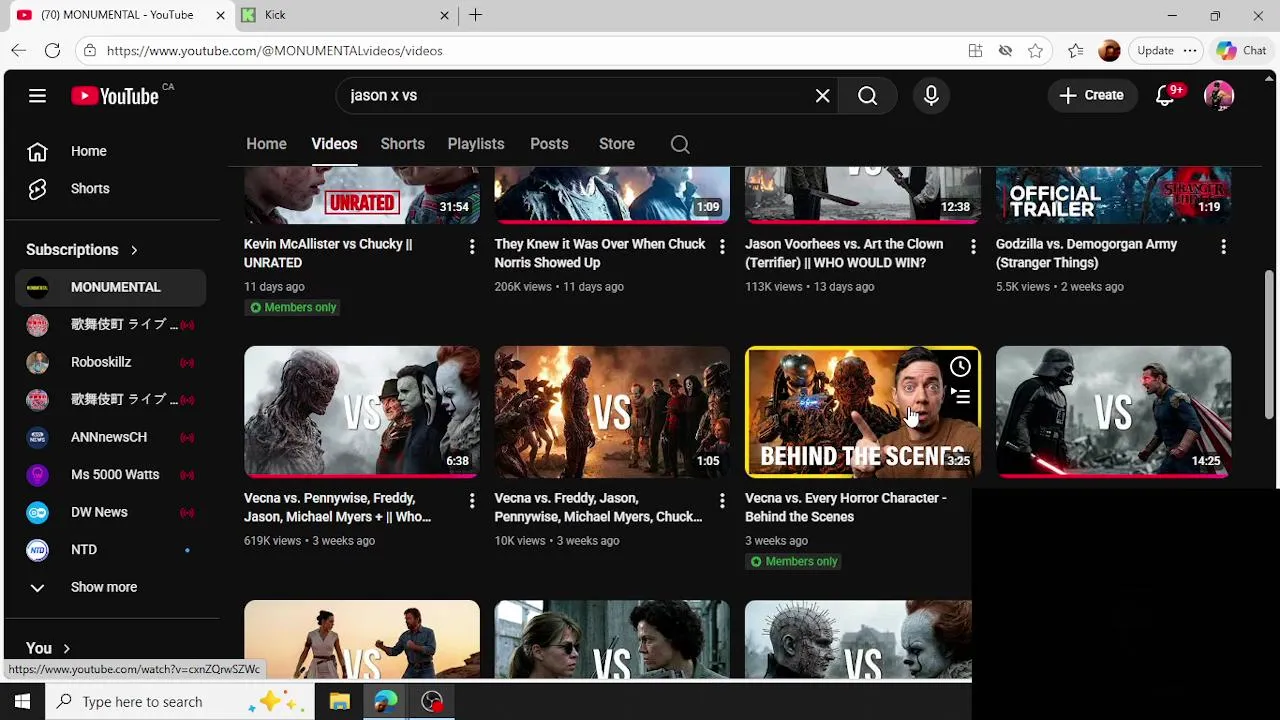Play the Vecna vs Freddy 1:05 thumbnail
Screen dimensions: 1280x720
[x=612, y=412]
